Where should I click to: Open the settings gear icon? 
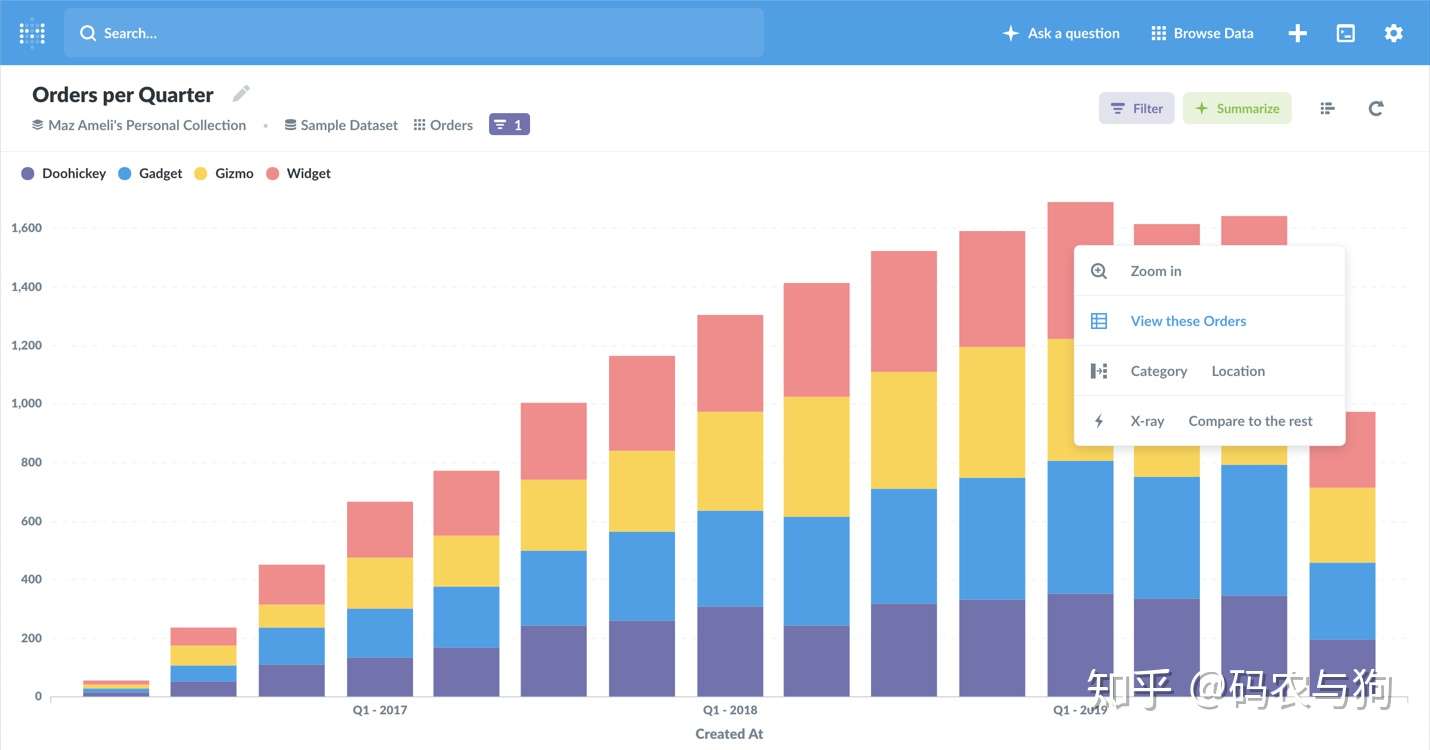tap(1394, 33)
